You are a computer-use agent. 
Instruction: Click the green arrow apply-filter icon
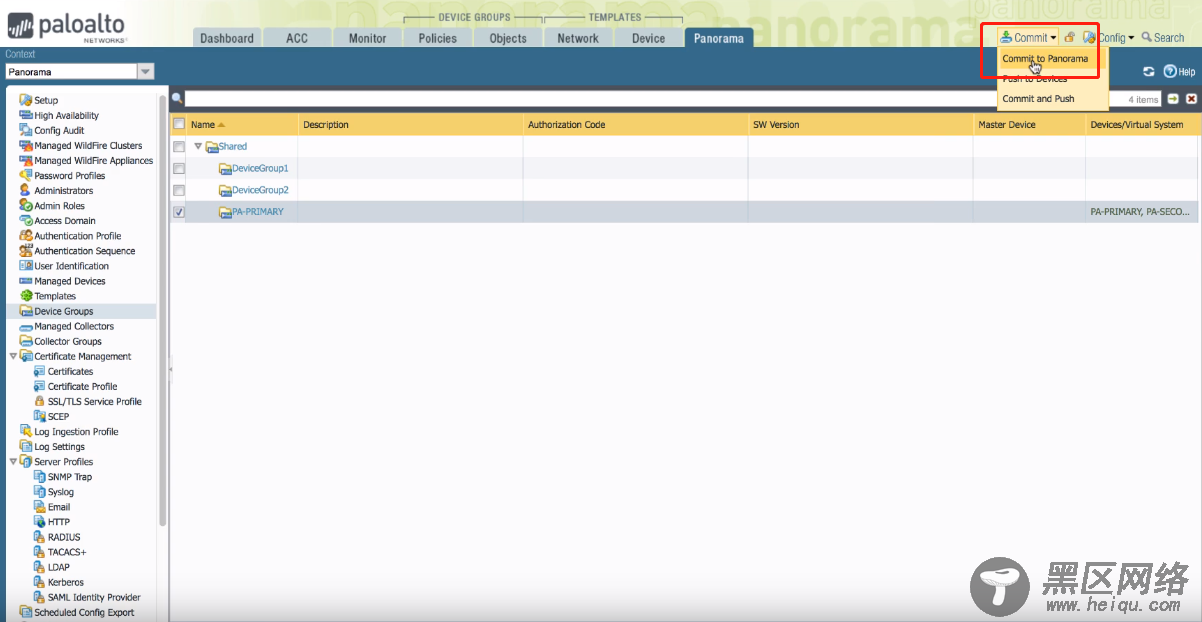point(1173,99)
